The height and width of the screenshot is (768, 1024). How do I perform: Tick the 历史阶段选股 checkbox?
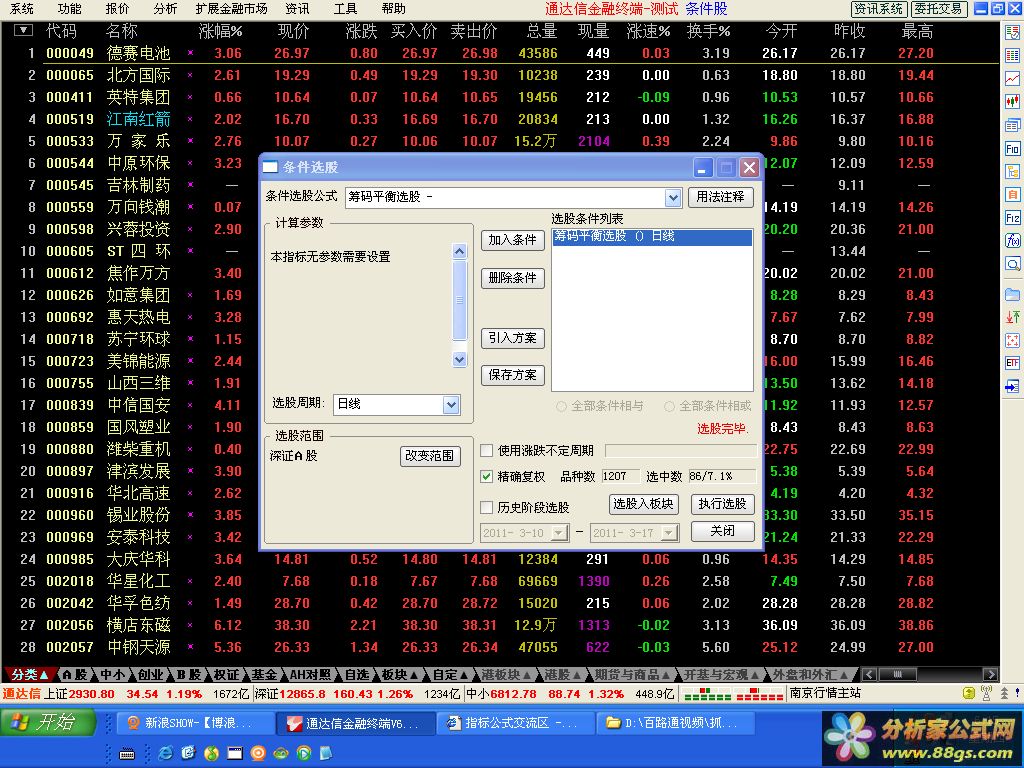click(486, 507)
